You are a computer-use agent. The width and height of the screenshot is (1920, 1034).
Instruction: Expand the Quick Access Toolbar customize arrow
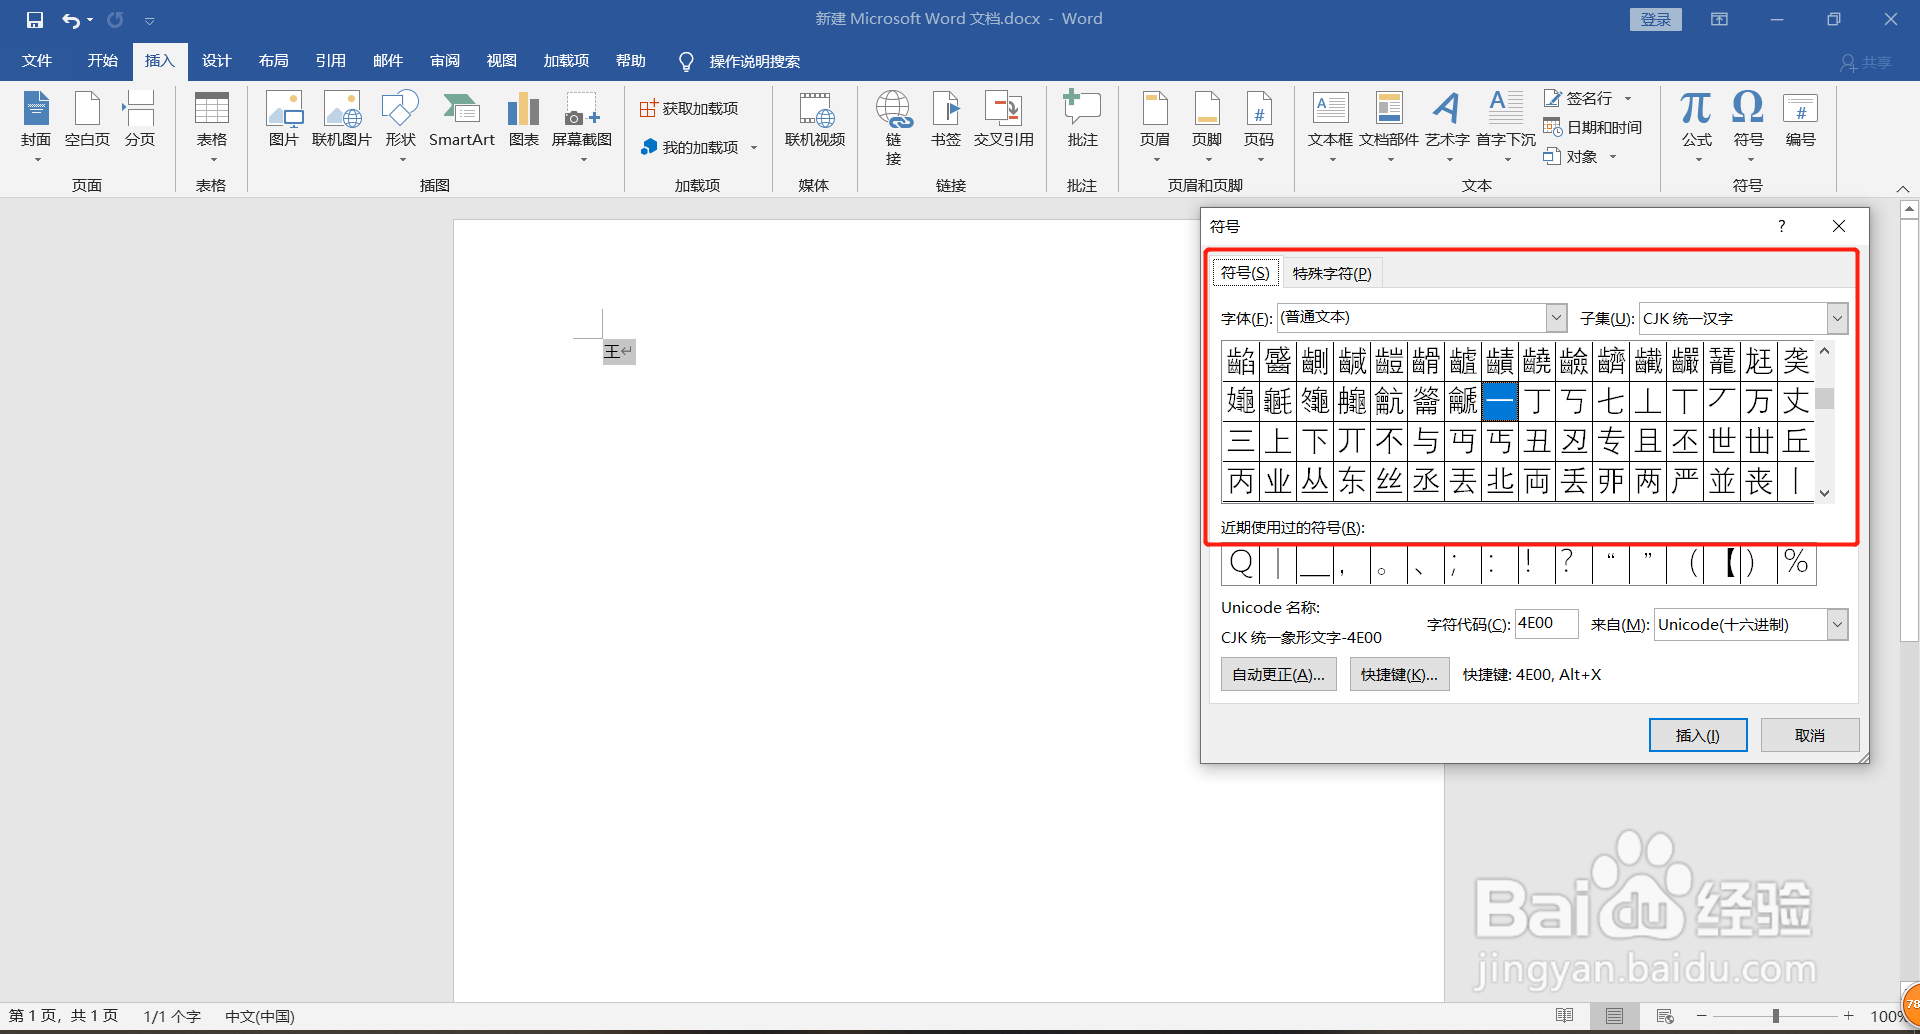click(x=149, y=20)
